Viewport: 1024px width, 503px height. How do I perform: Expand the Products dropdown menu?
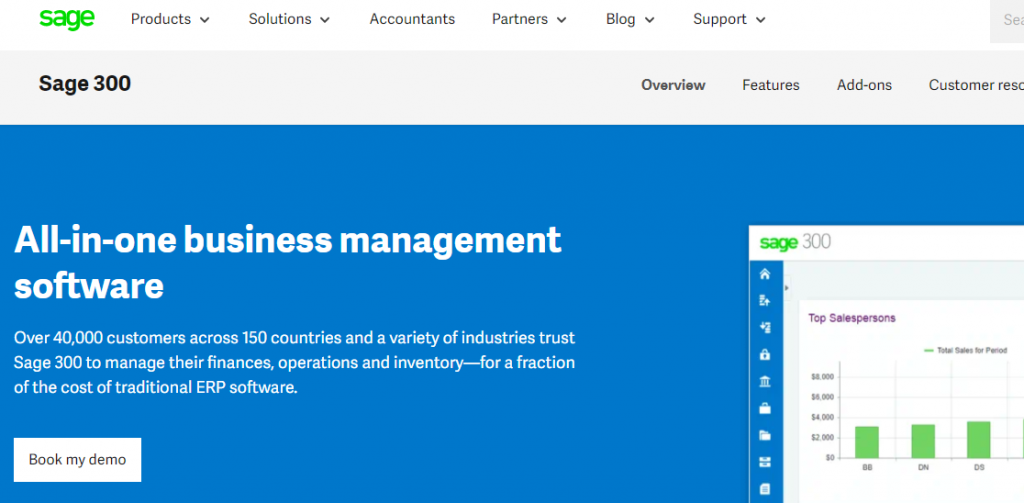[170, 20]
